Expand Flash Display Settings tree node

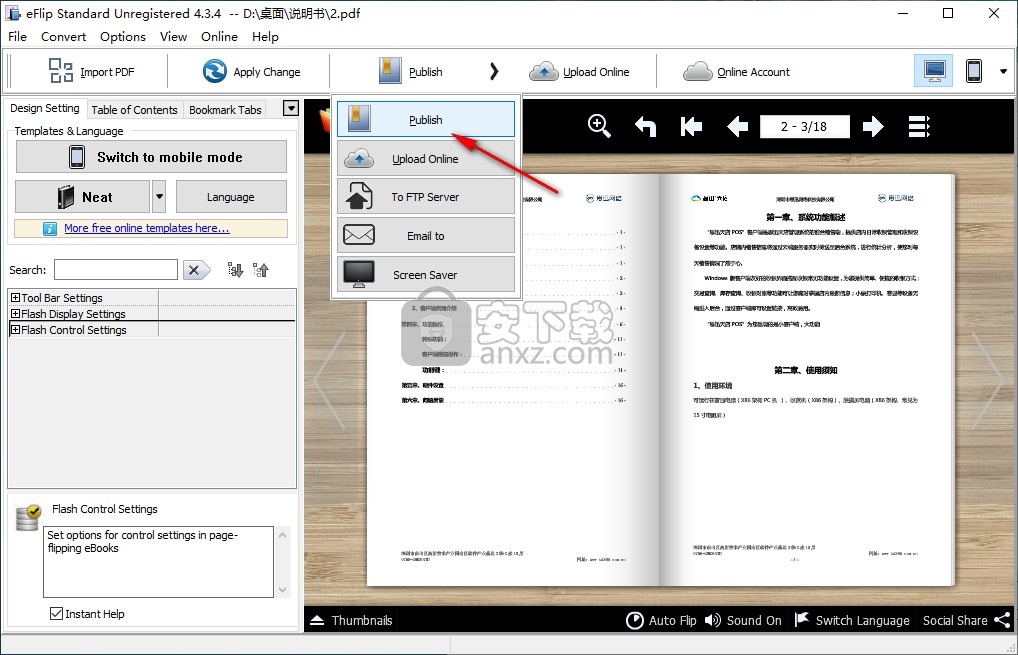pos(16,314)
